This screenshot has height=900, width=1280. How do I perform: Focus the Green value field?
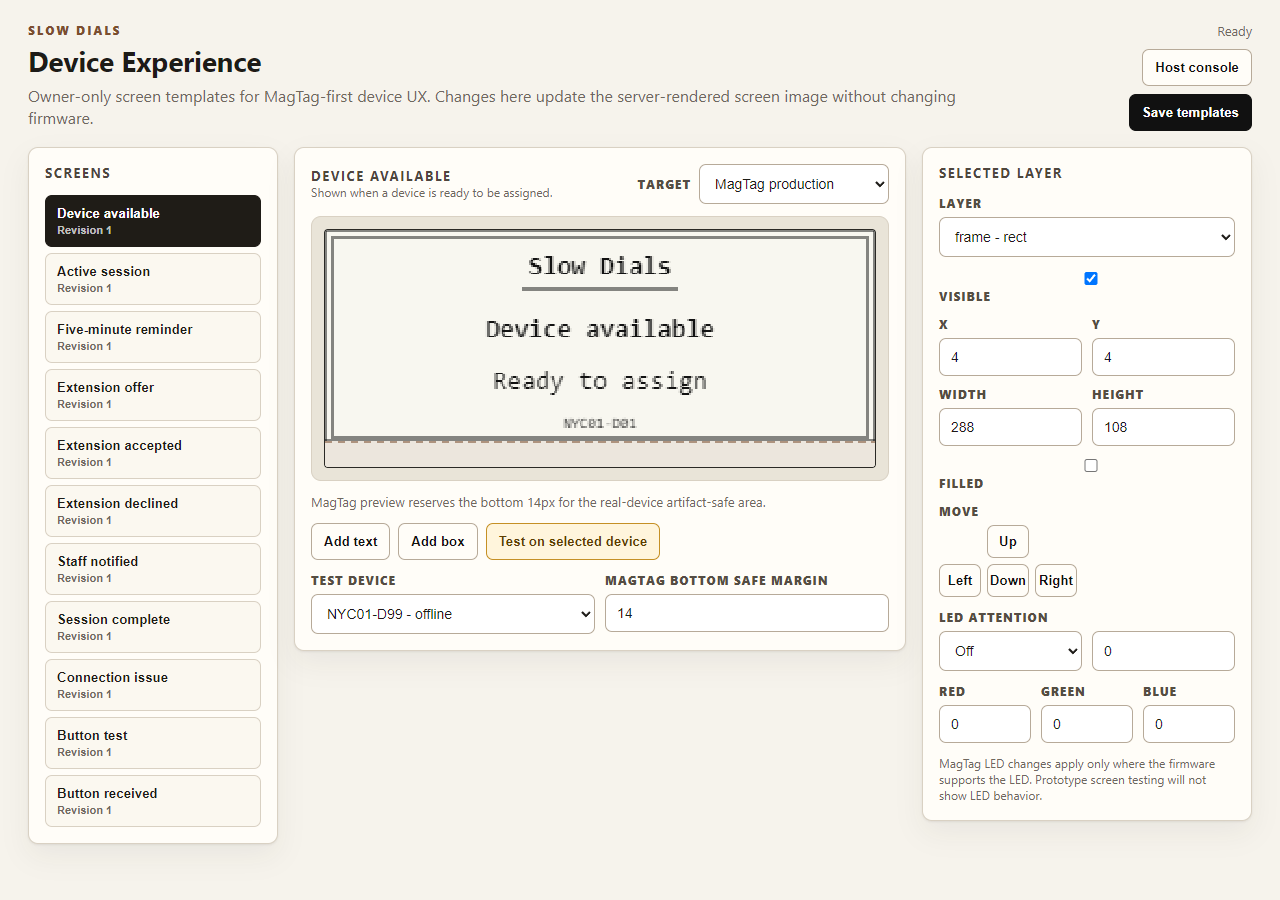point(1087,724)
